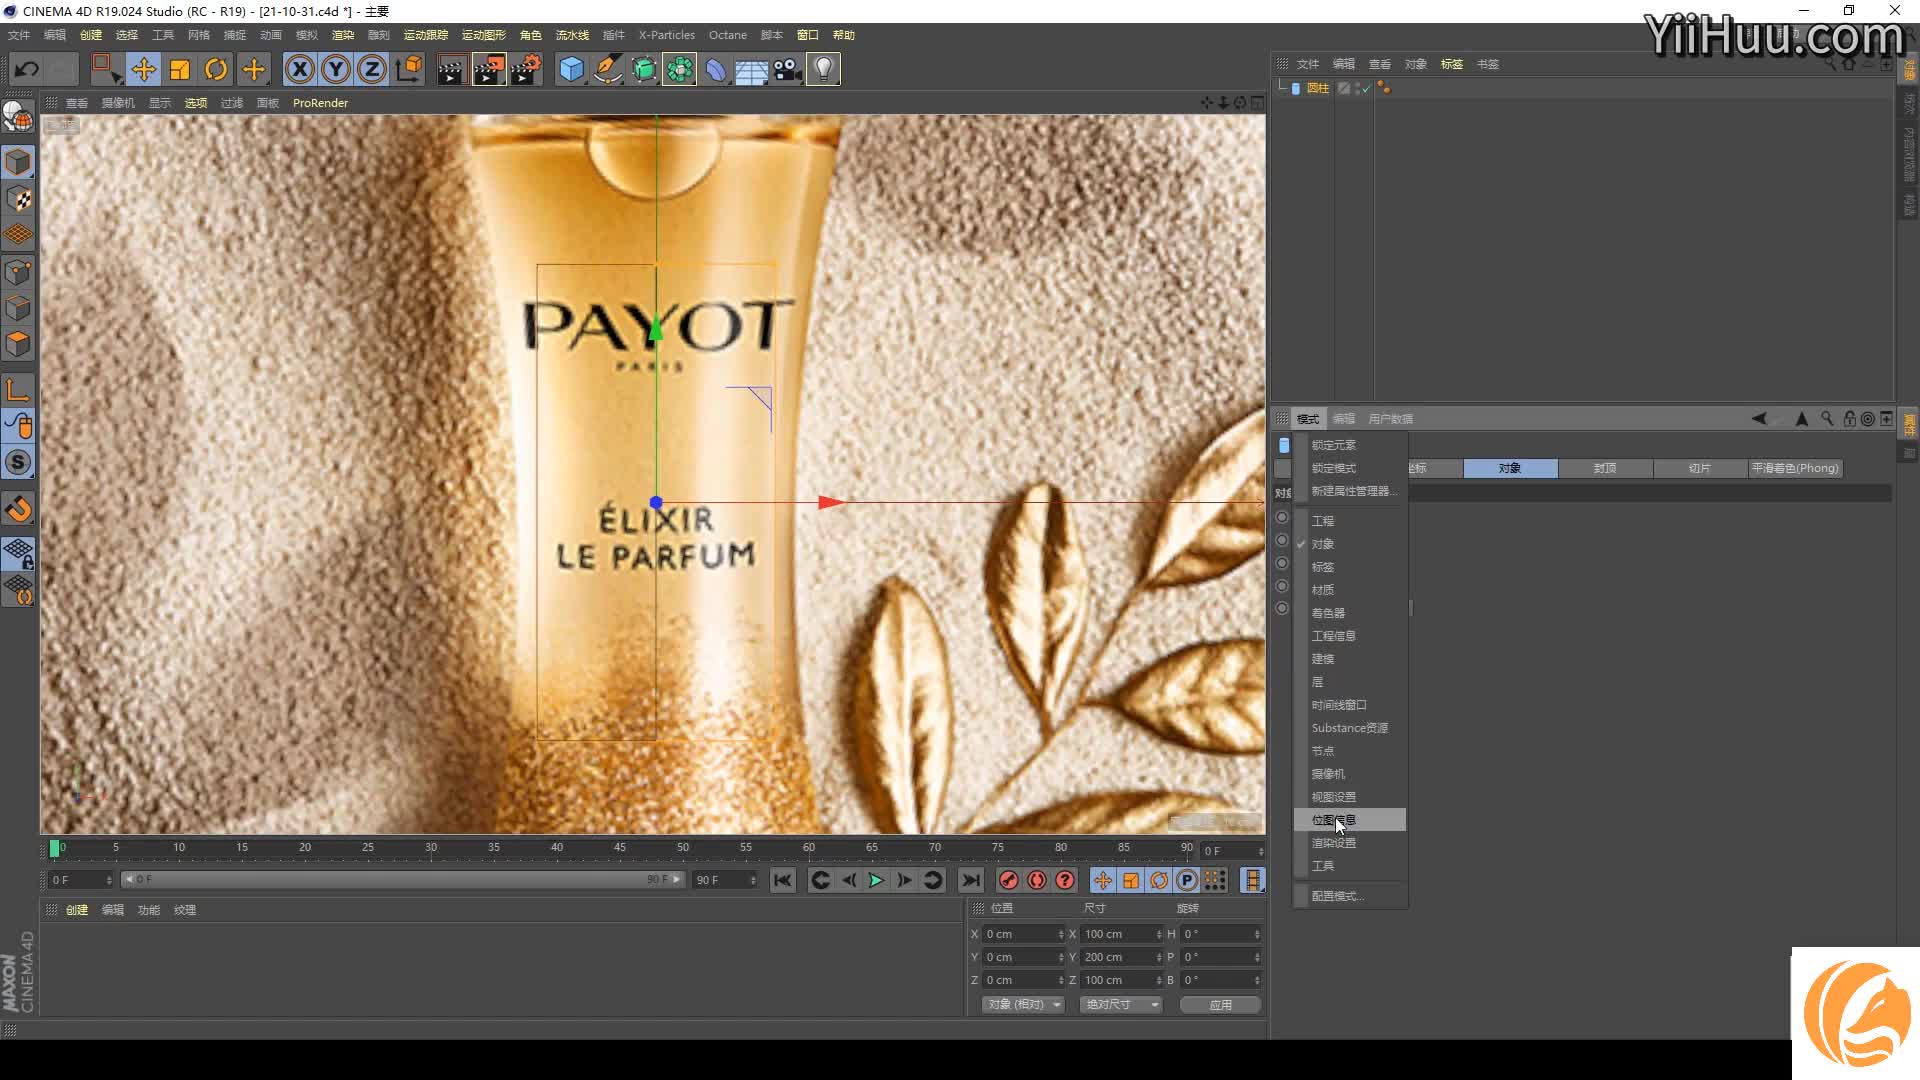Screen dimensions: 1920x1080
Task: Select 锁定元素 in the mode dropdown
Action: [1350, 445]
